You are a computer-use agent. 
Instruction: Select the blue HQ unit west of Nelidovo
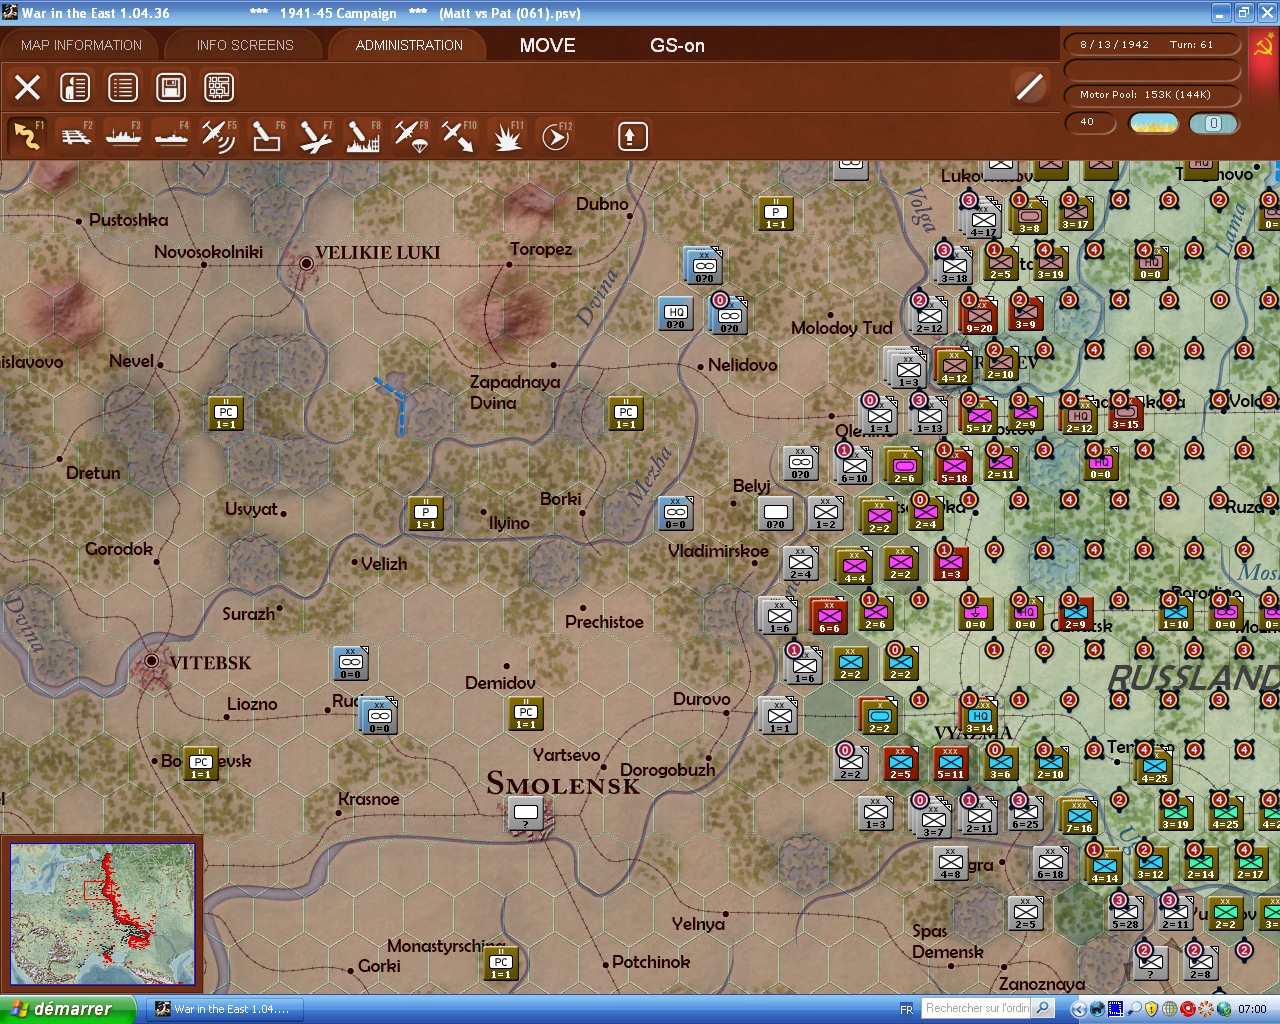[677, 313]
